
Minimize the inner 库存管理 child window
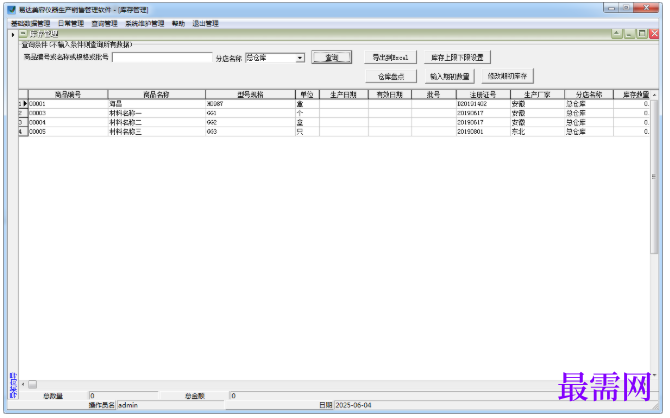(x=629, y=33)
